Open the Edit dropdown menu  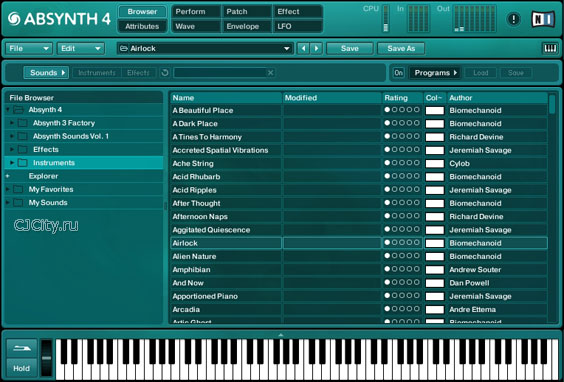click(x=81, y=49)
